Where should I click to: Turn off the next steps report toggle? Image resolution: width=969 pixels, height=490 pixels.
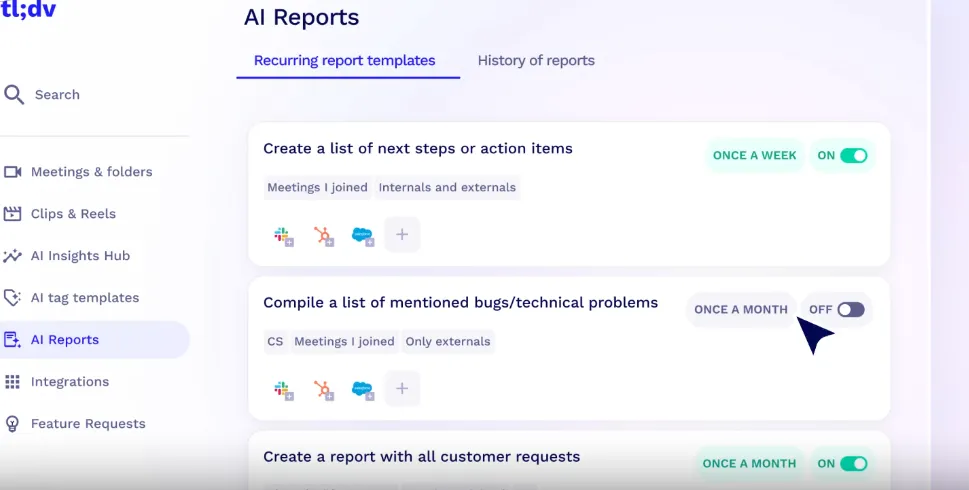(853, 156)
